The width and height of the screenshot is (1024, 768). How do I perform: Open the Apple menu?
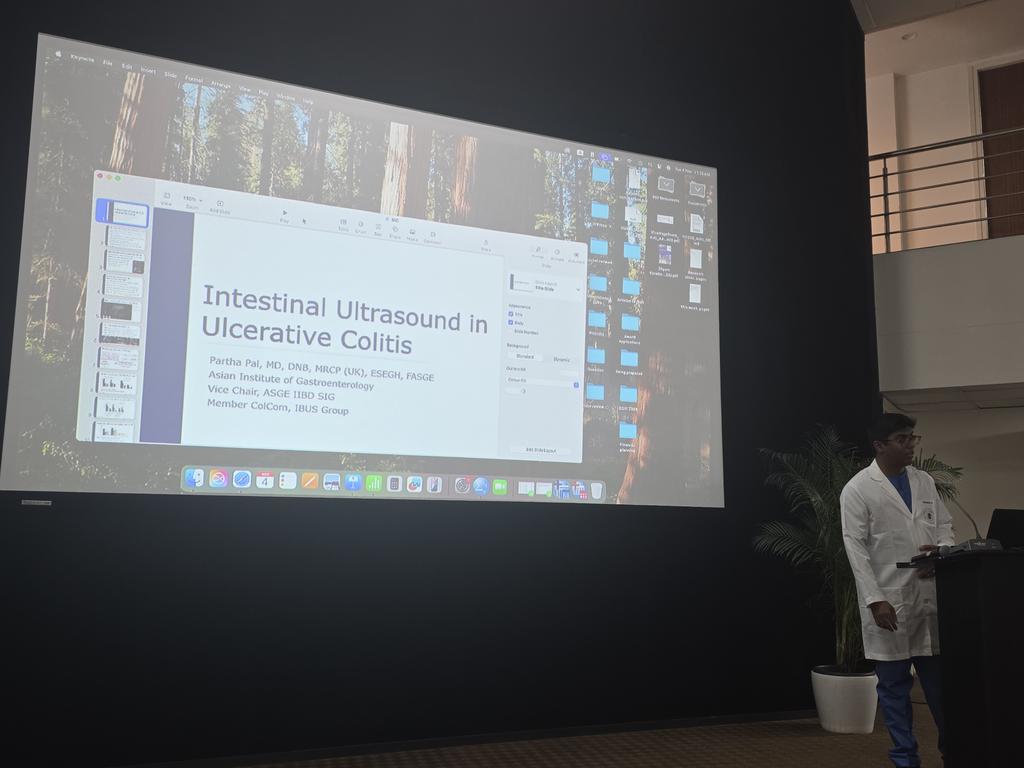pos(57,55)
